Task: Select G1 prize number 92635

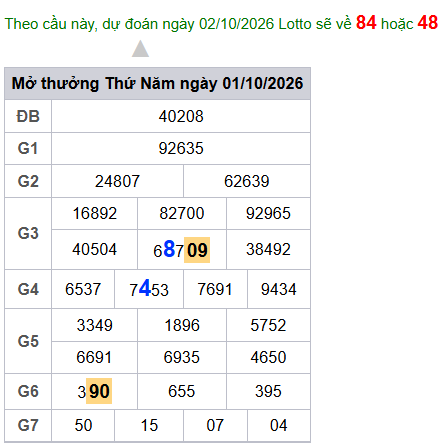Action: click(x=181, y=149)
